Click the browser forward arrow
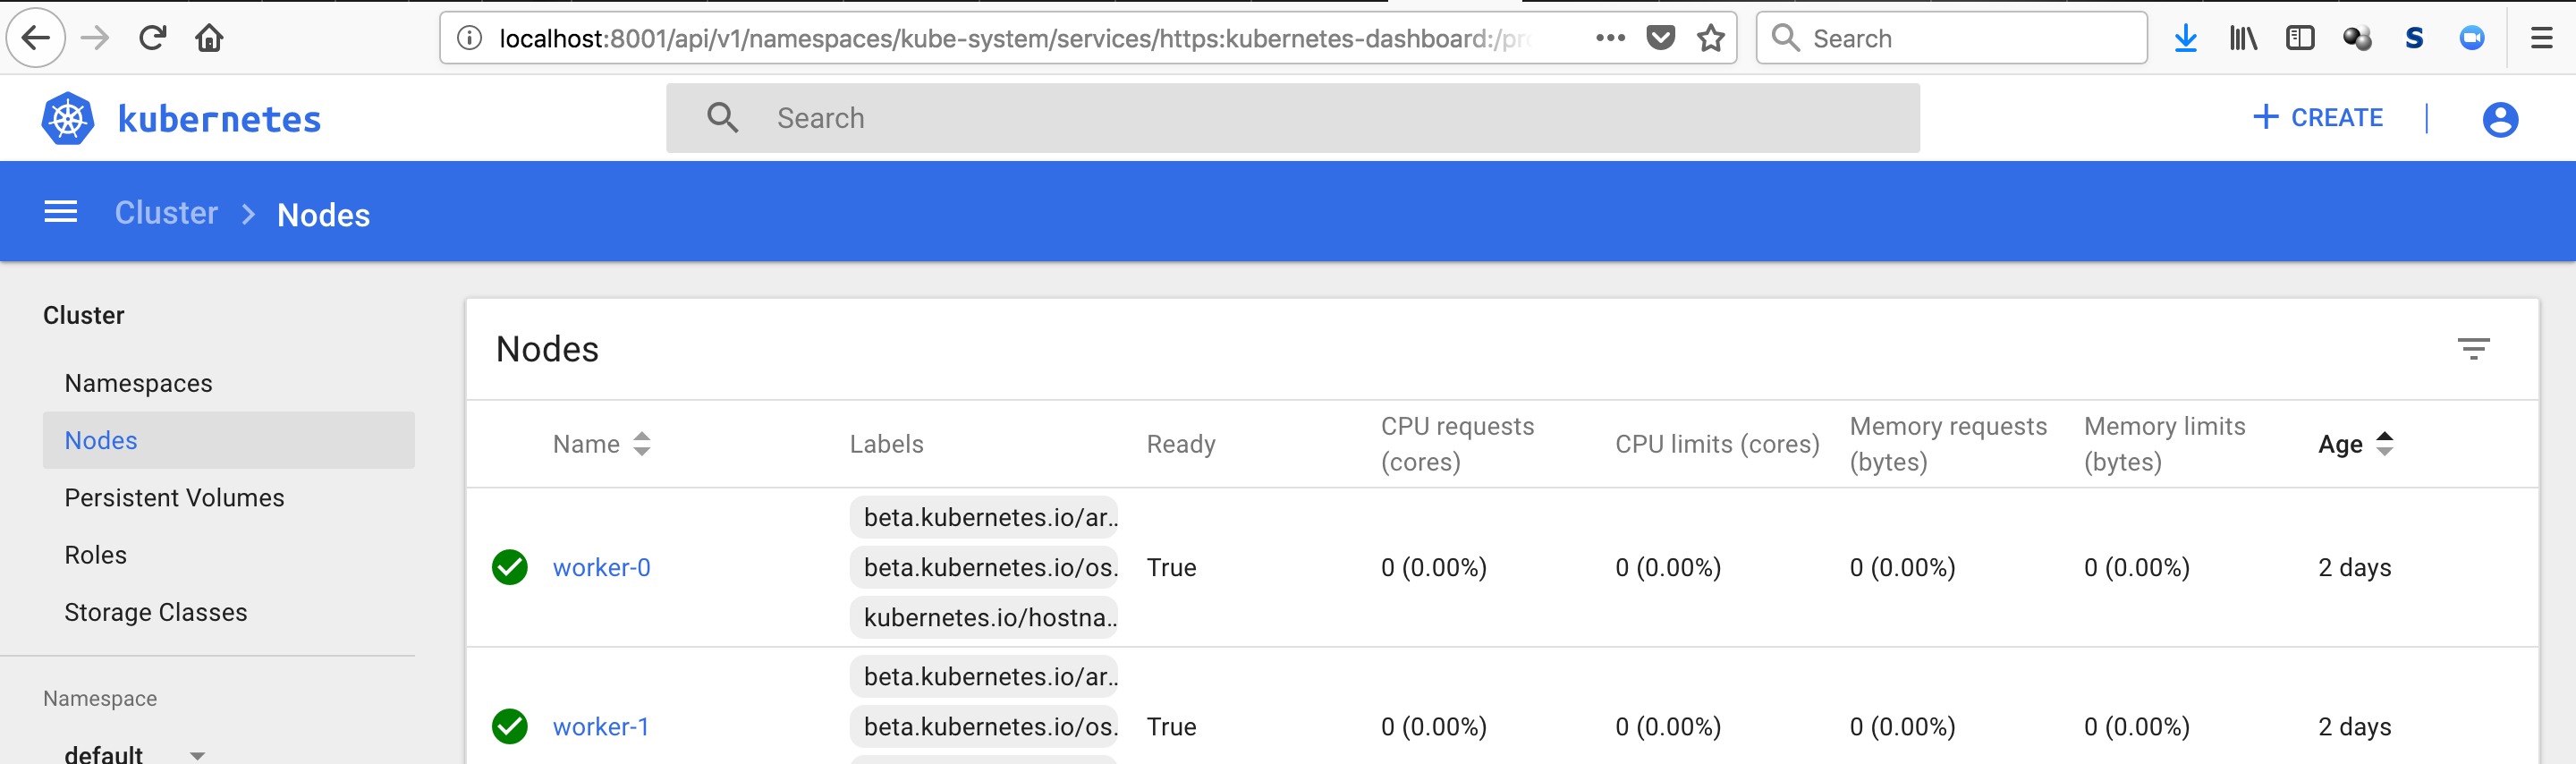This screenshot has height=764, width=2576. point(95,38)
